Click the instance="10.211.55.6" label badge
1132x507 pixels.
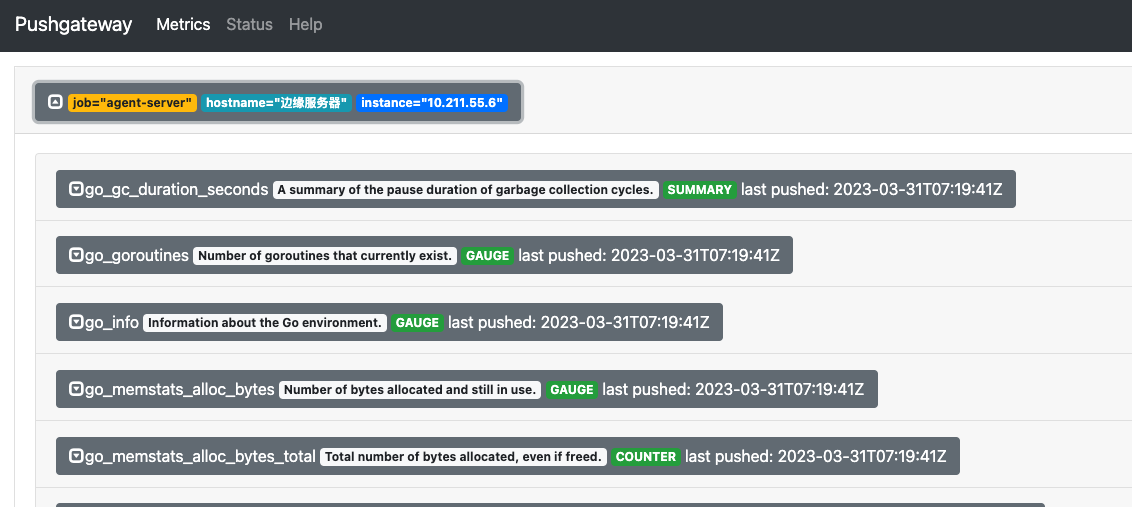[432, 103]
